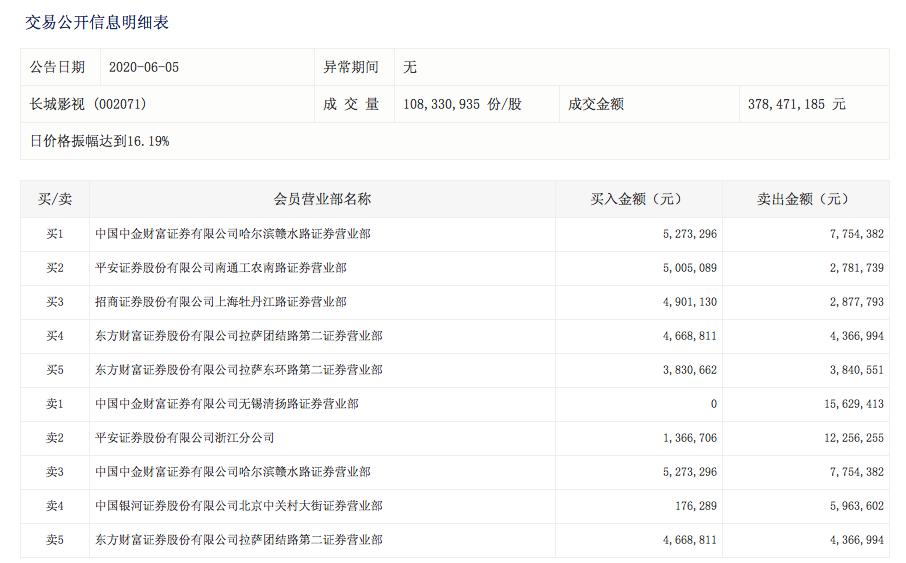Viewport: 906px width, 563px height.
Task: Click the 买/卖 column header
Action: pos(55,199)
